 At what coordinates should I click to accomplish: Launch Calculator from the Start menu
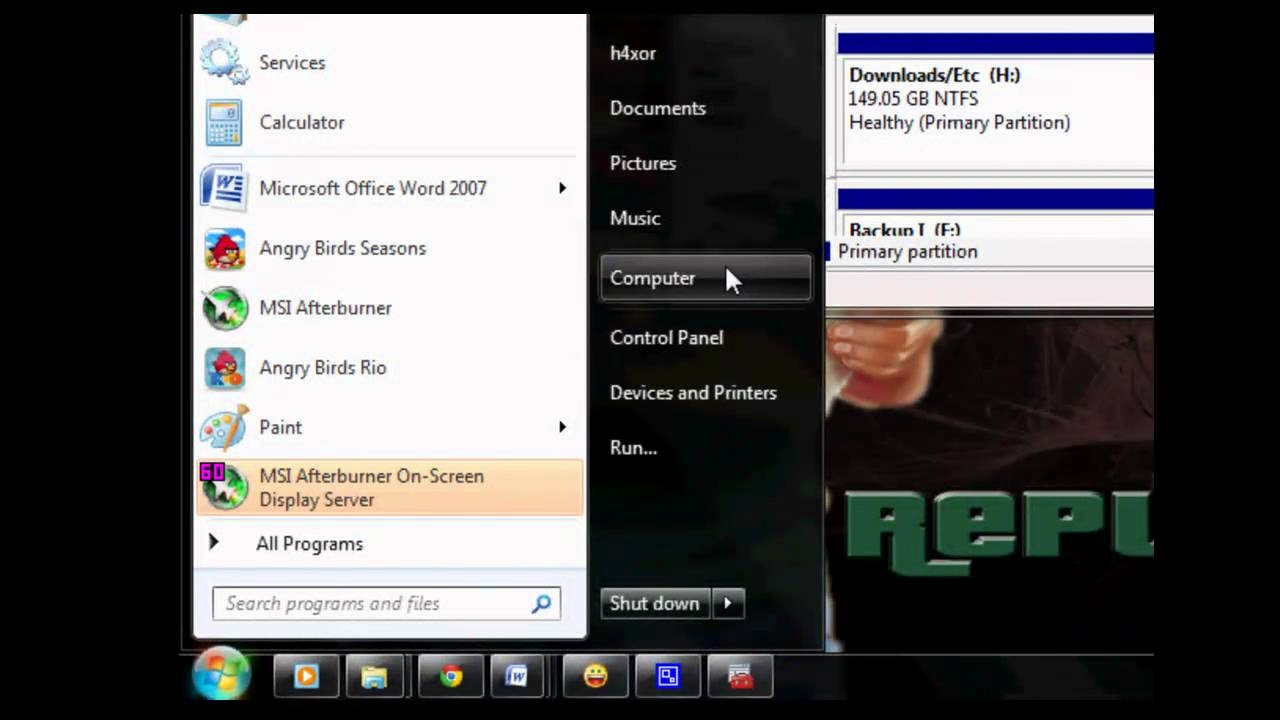point(390,122)
